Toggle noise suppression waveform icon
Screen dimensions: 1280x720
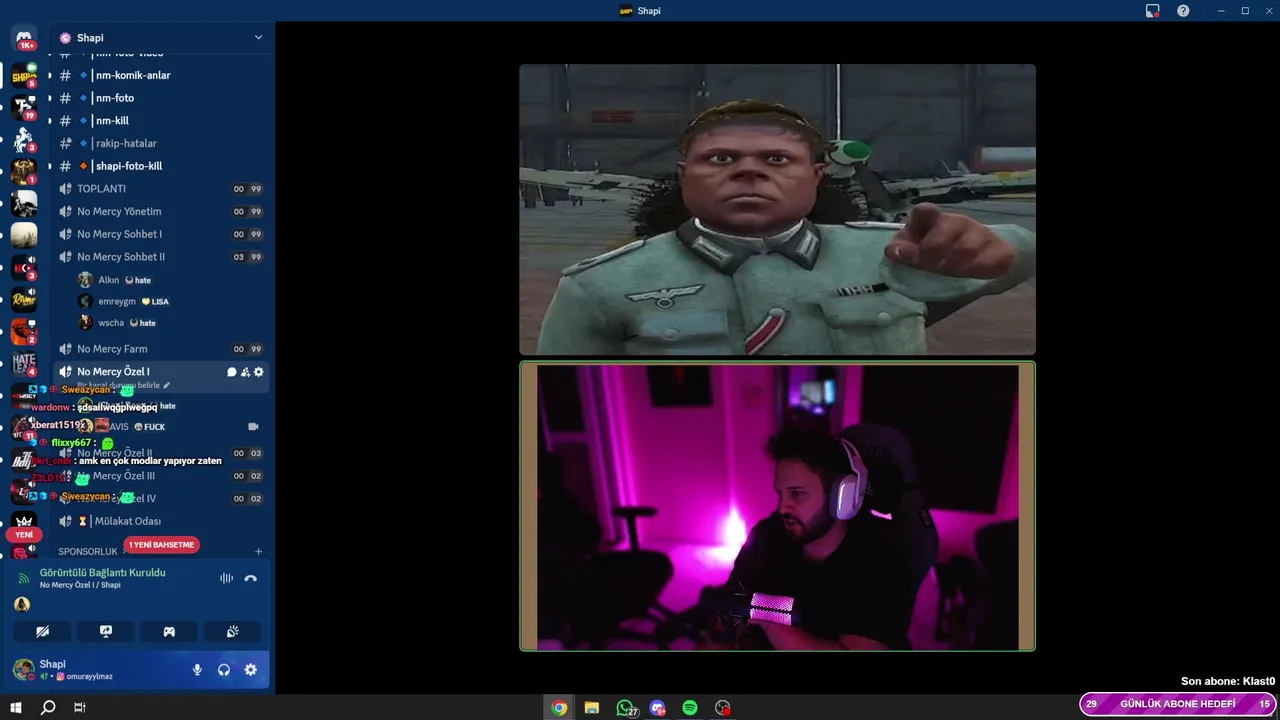click(226, 578)
